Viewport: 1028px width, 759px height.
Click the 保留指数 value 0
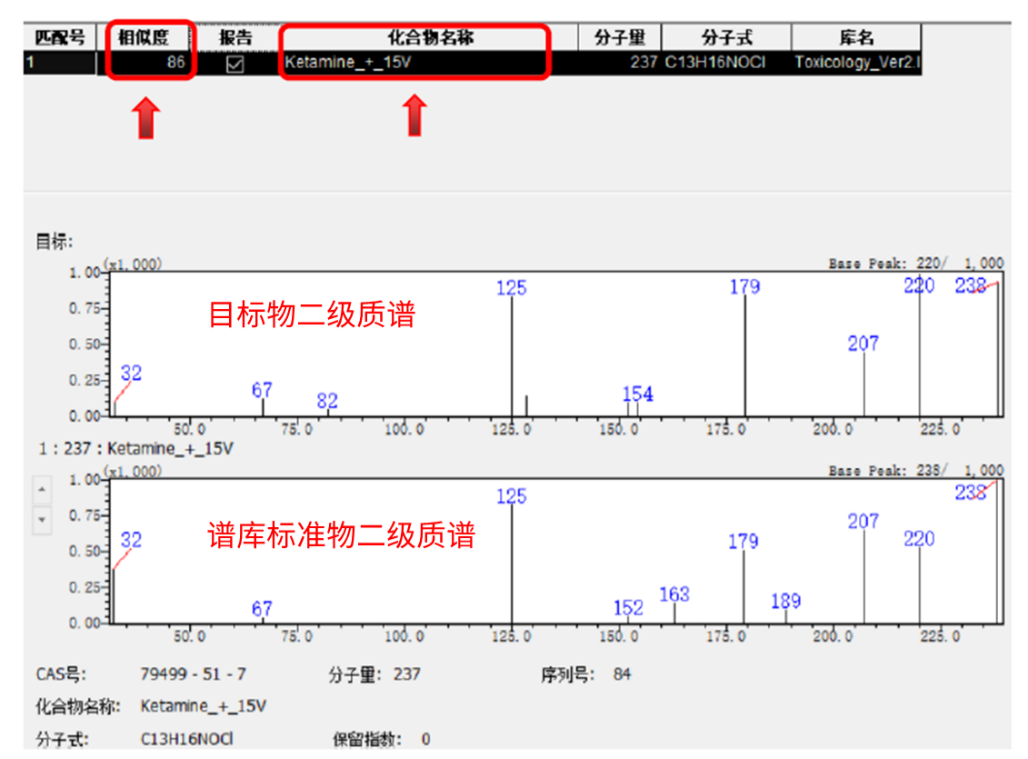pyautogui.click(x=425, y=739)
